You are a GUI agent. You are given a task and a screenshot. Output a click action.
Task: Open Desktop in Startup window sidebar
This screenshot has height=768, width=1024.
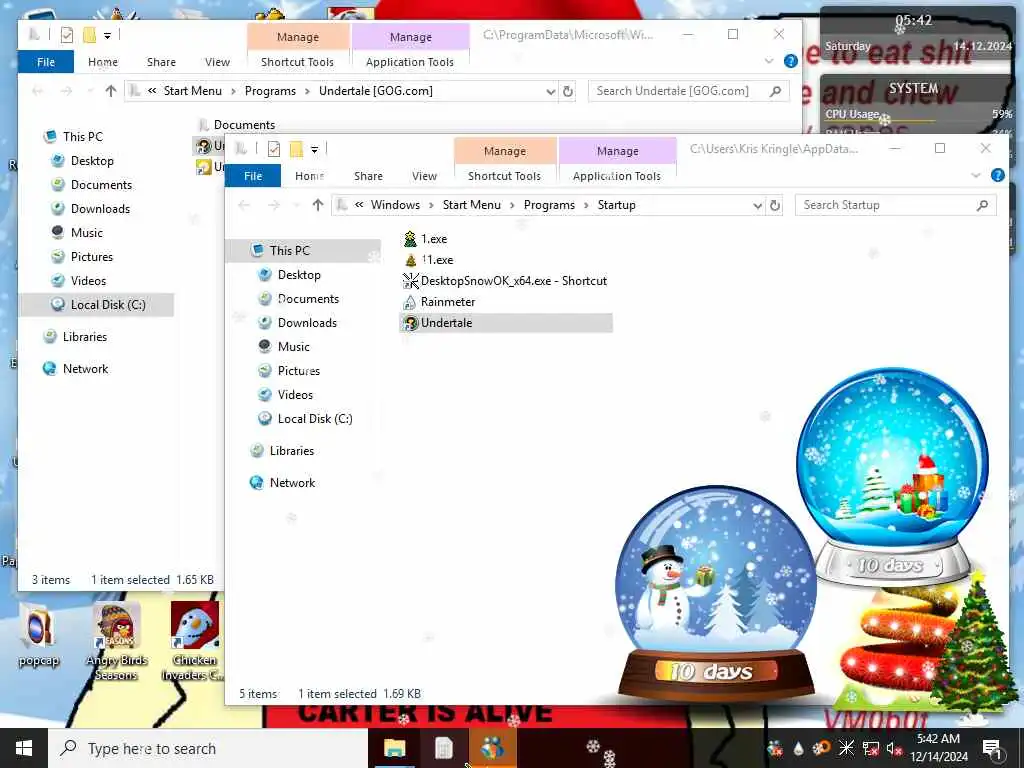[x=298, y=275]
